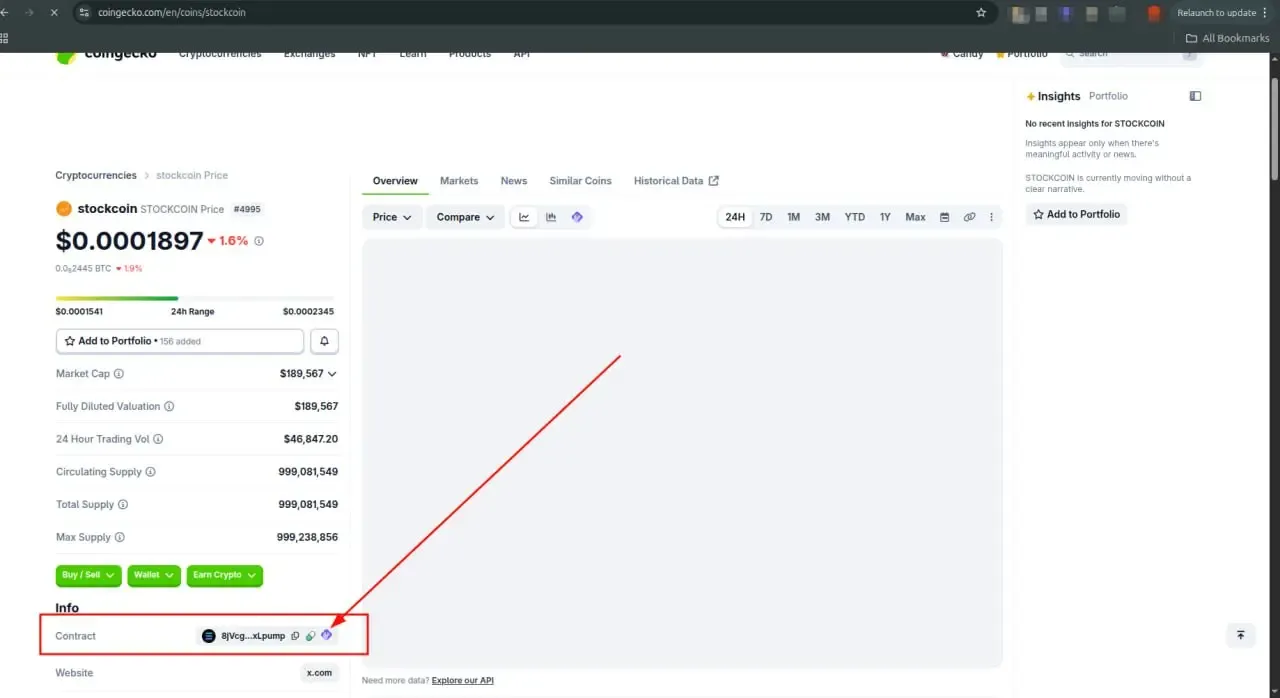Switch to the Markets tab
Viewport: 1280px width, 698px height.
click(459, 181)
